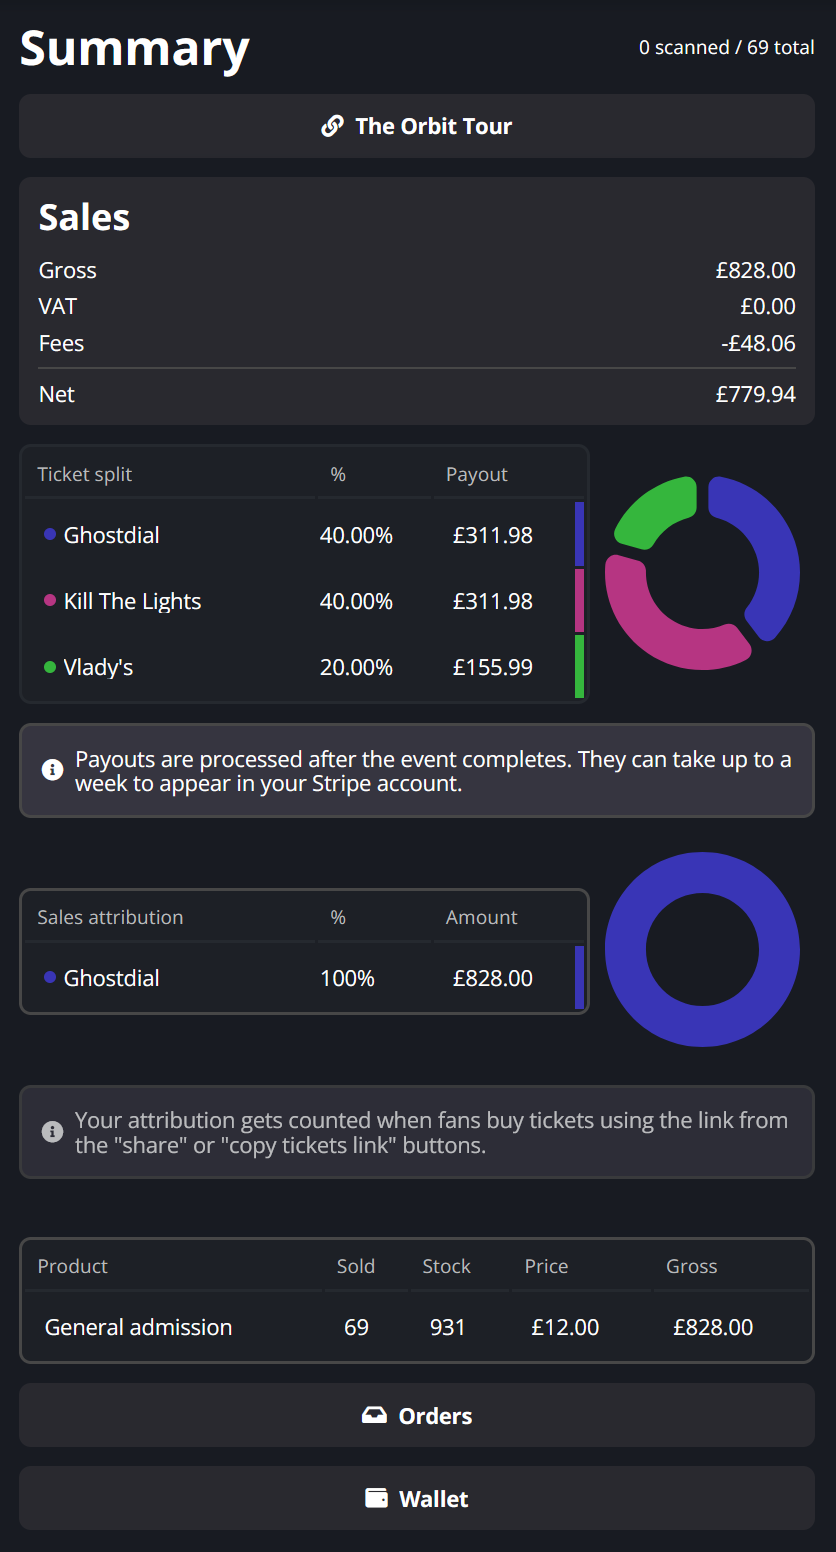Click the info icon in the payouts notice
The image size is (836, 1552).
[52, 770]
